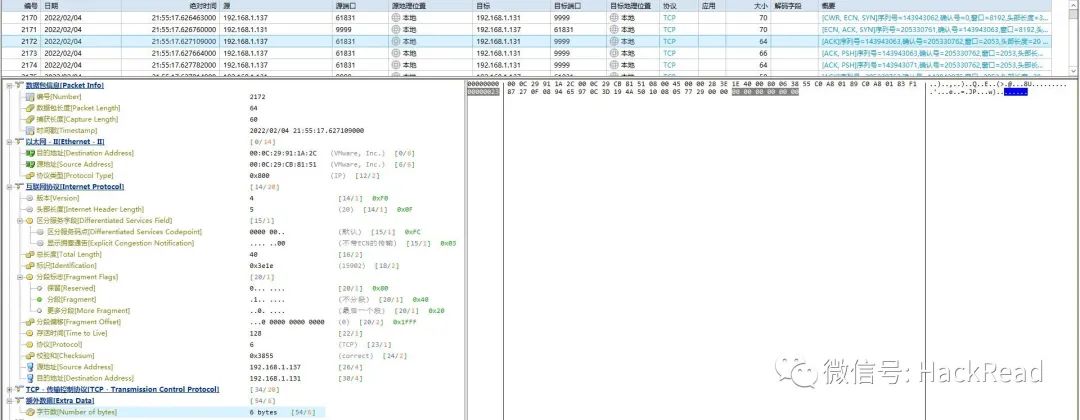Collapse the Packet Info tree node
1080x420 pixels.
pyautogui.click(x=9, y=85)
